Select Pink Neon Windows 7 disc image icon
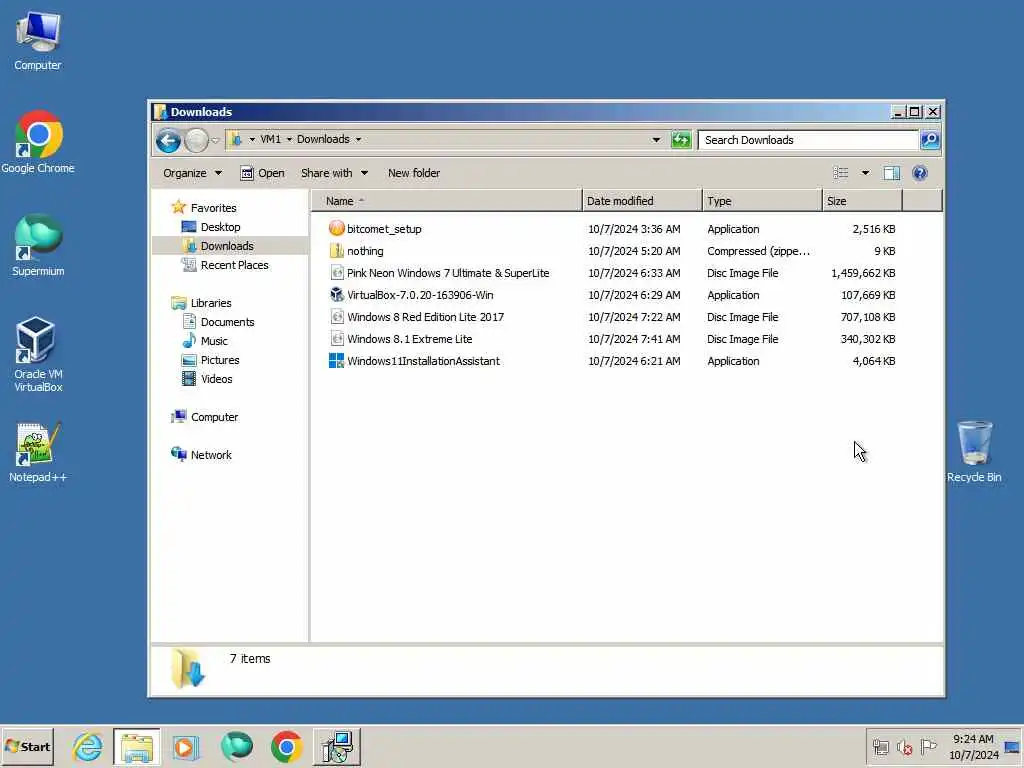The width and height of the screenshot is (1024, 768). (x=336, y=273)
